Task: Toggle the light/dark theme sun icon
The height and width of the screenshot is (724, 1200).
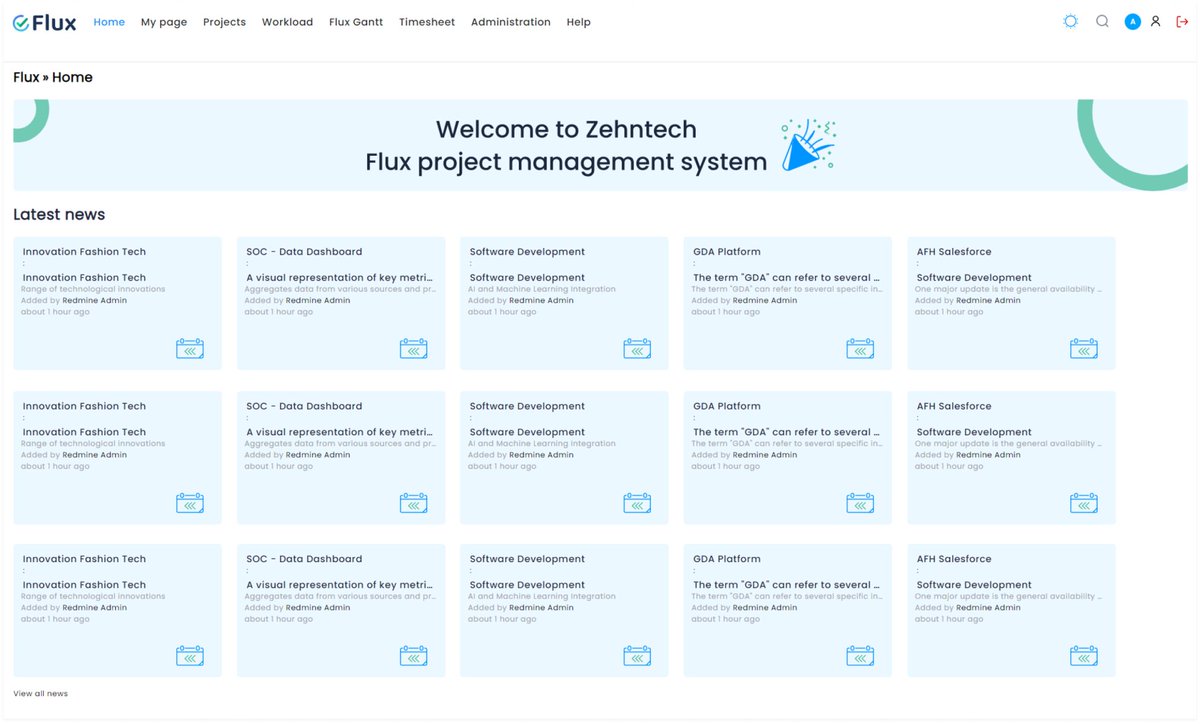Action: (1071, 21)
